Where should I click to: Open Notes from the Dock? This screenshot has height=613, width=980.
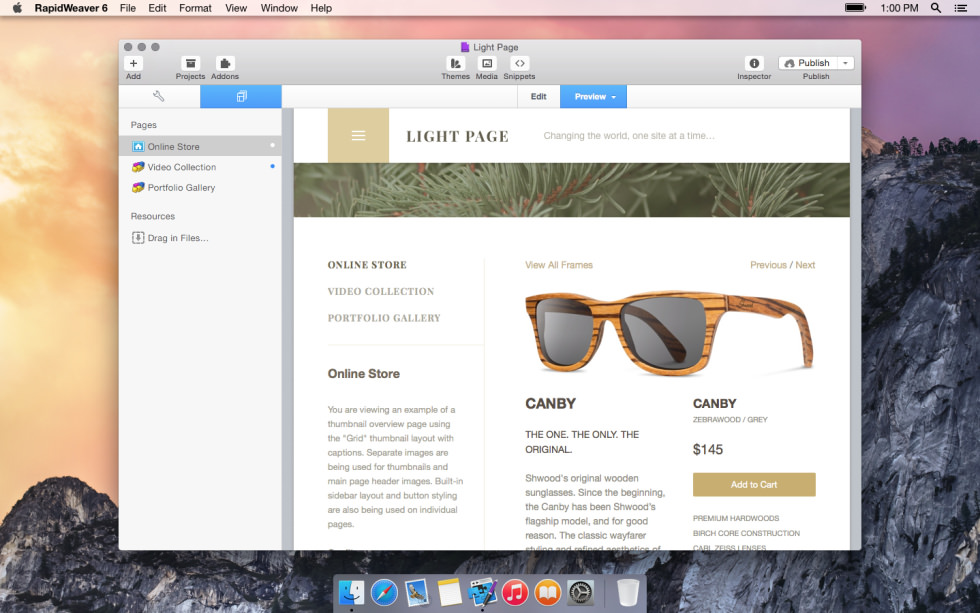[x=449, y=592]
